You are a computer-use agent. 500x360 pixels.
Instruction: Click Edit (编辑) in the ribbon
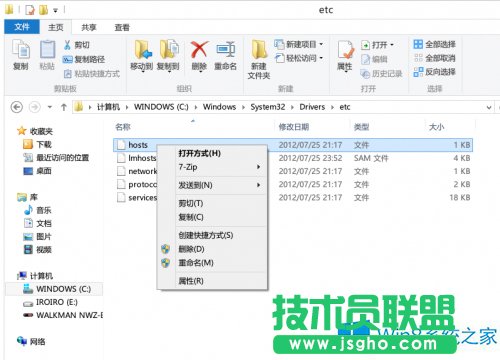[374, 59]
